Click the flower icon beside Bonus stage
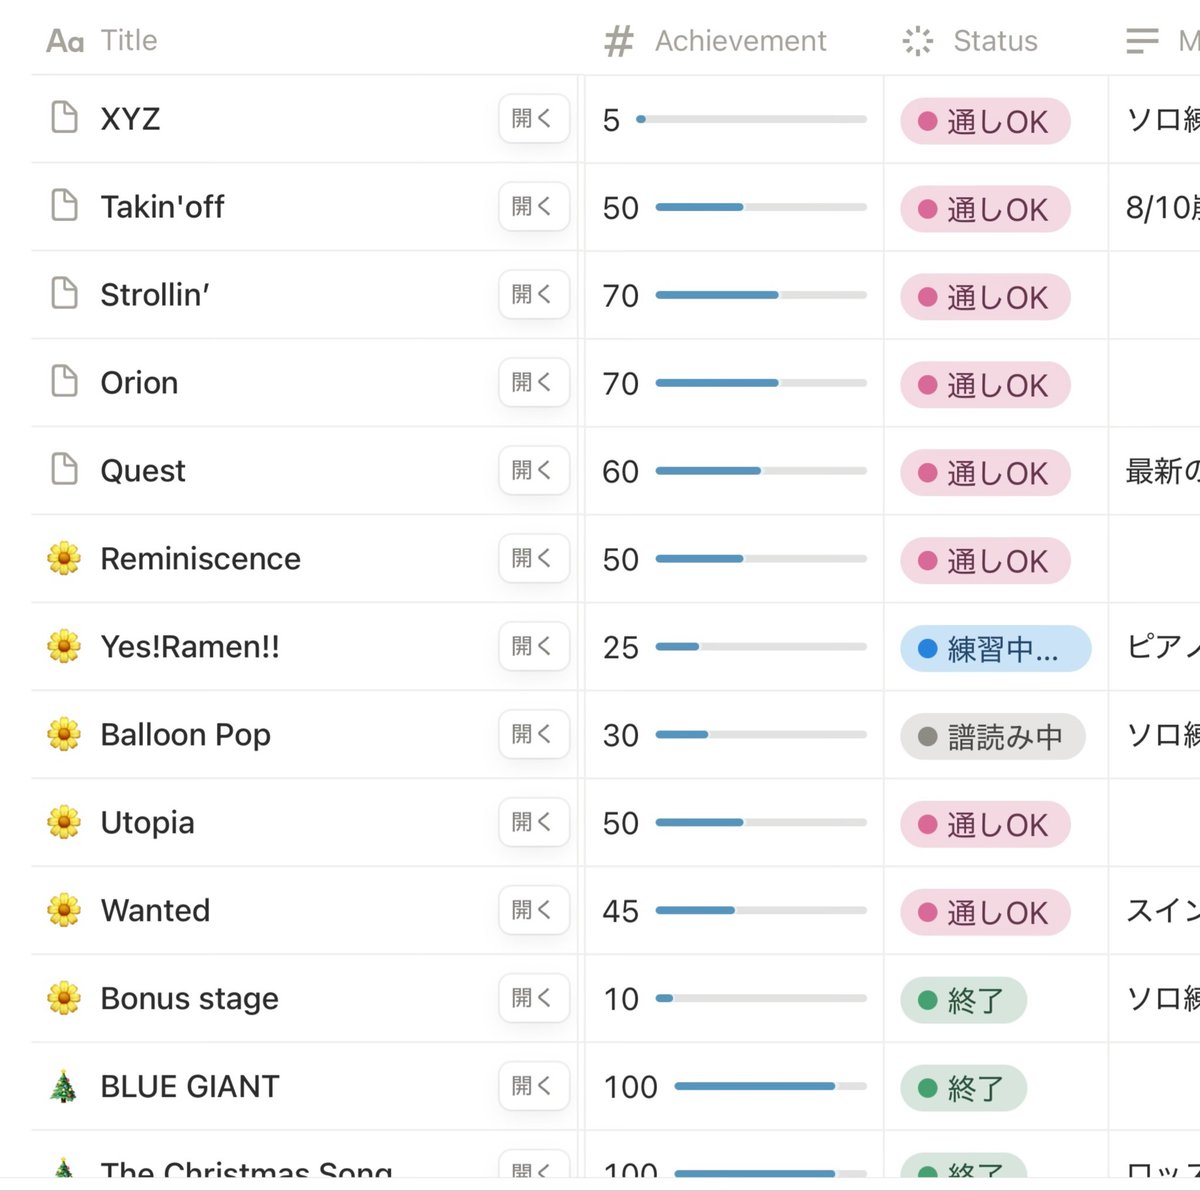The image size is (1200, 1191). tap(64, 998)
